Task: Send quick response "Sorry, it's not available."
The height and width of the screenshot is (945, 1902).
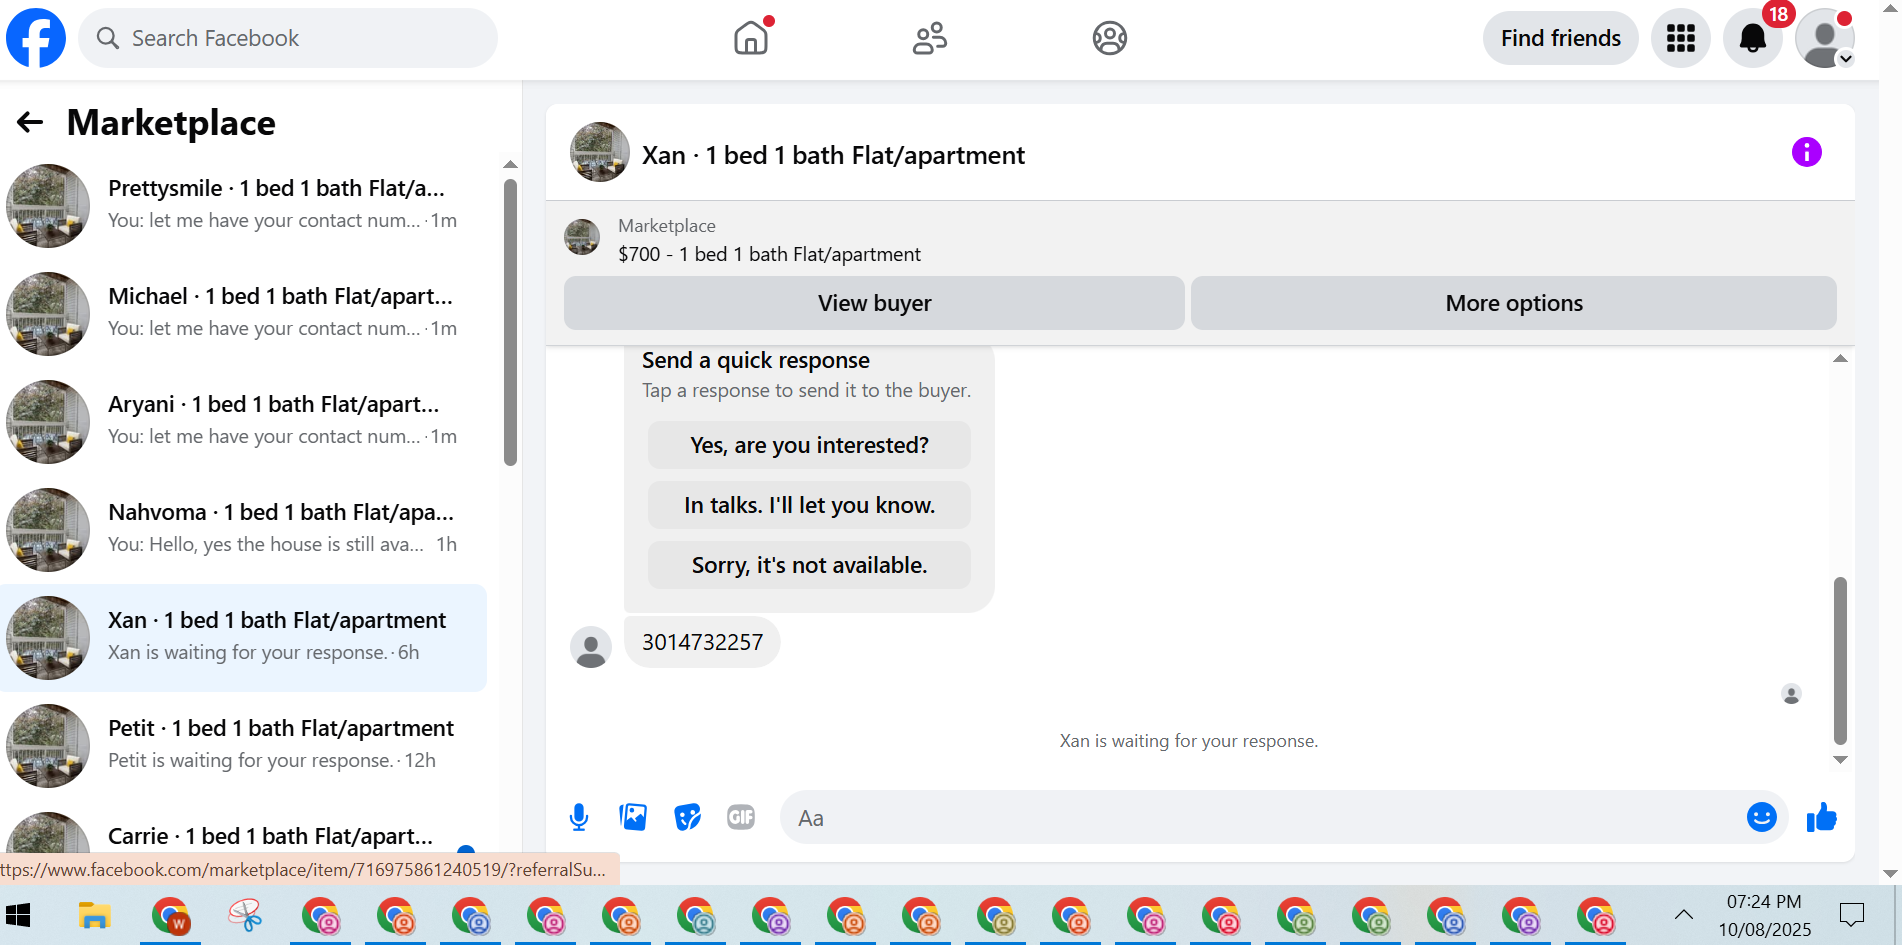Action: tap(809, 565)
